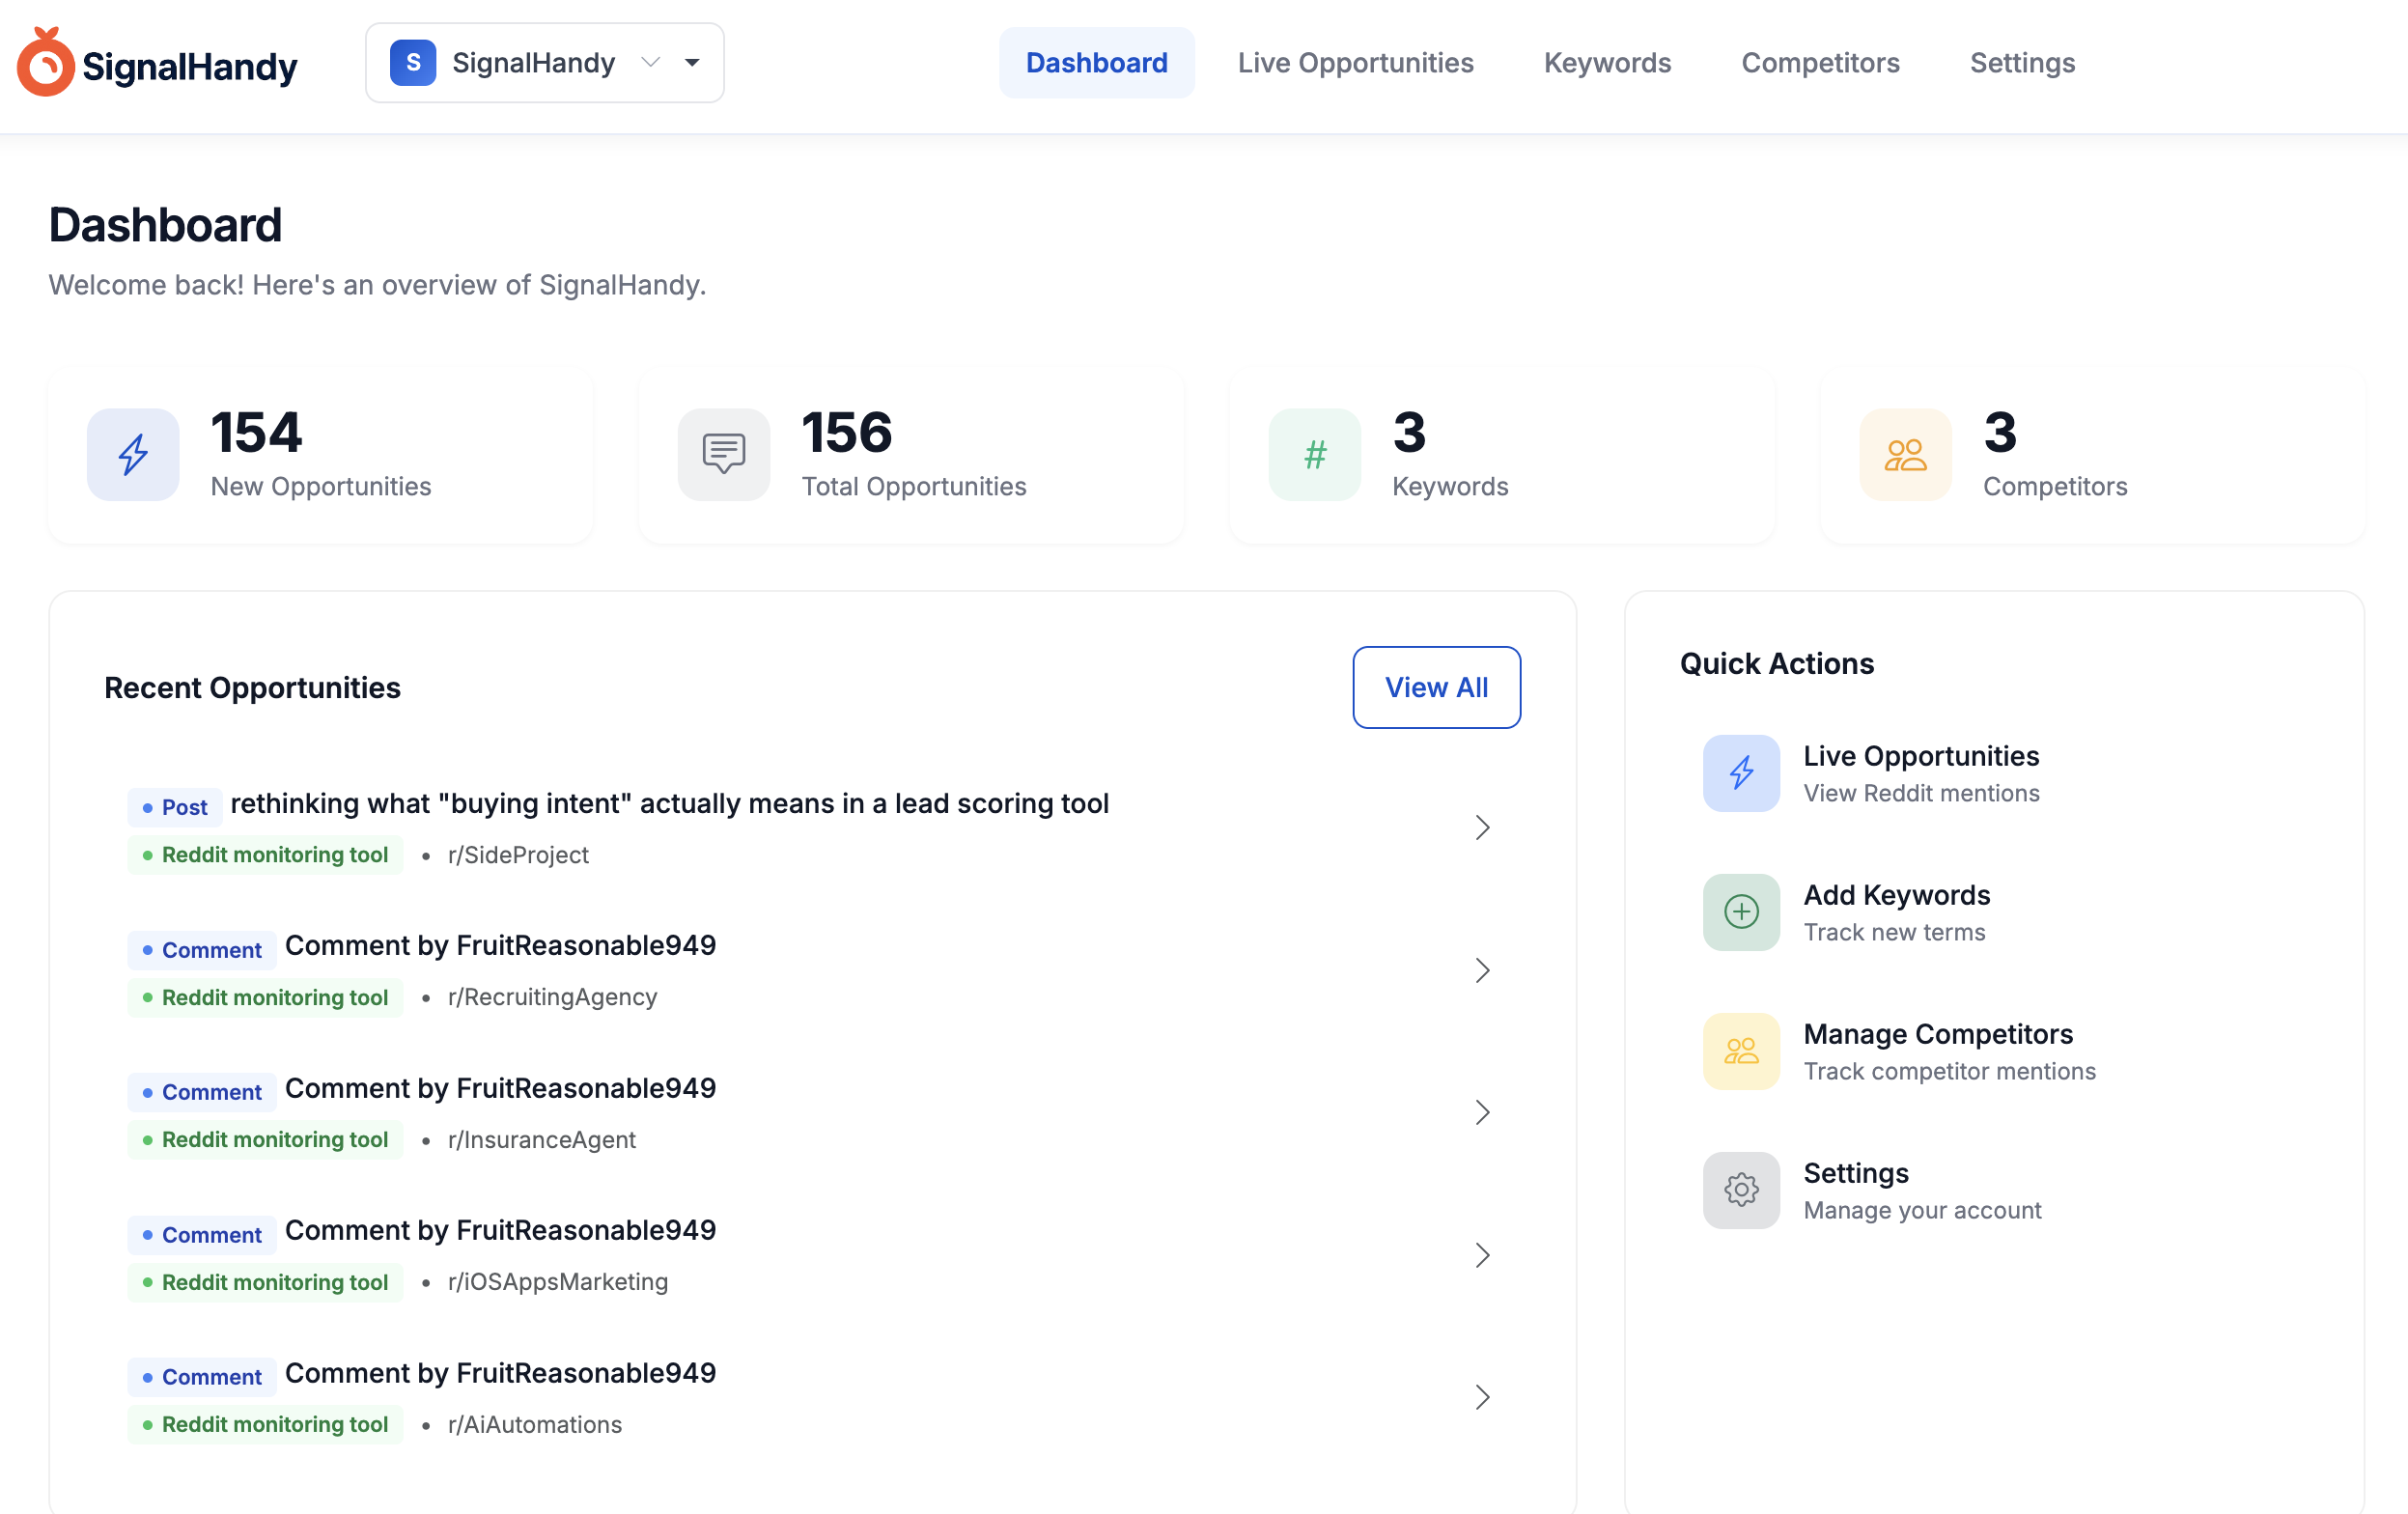Select the Add Keywords quick action
The height and width of the screenshot is (1514, 2408).
(x=1897, y=895)
